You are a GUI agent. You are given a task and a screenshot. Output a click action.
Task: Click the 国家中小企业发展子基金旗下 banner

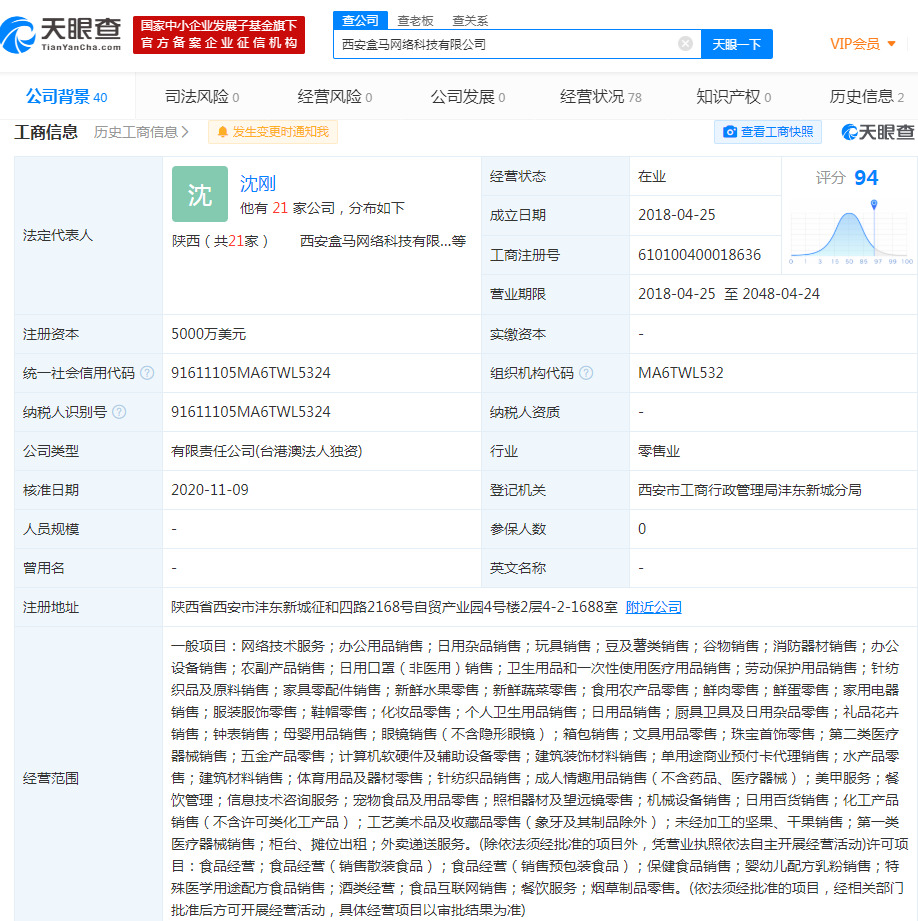[219, 35]
